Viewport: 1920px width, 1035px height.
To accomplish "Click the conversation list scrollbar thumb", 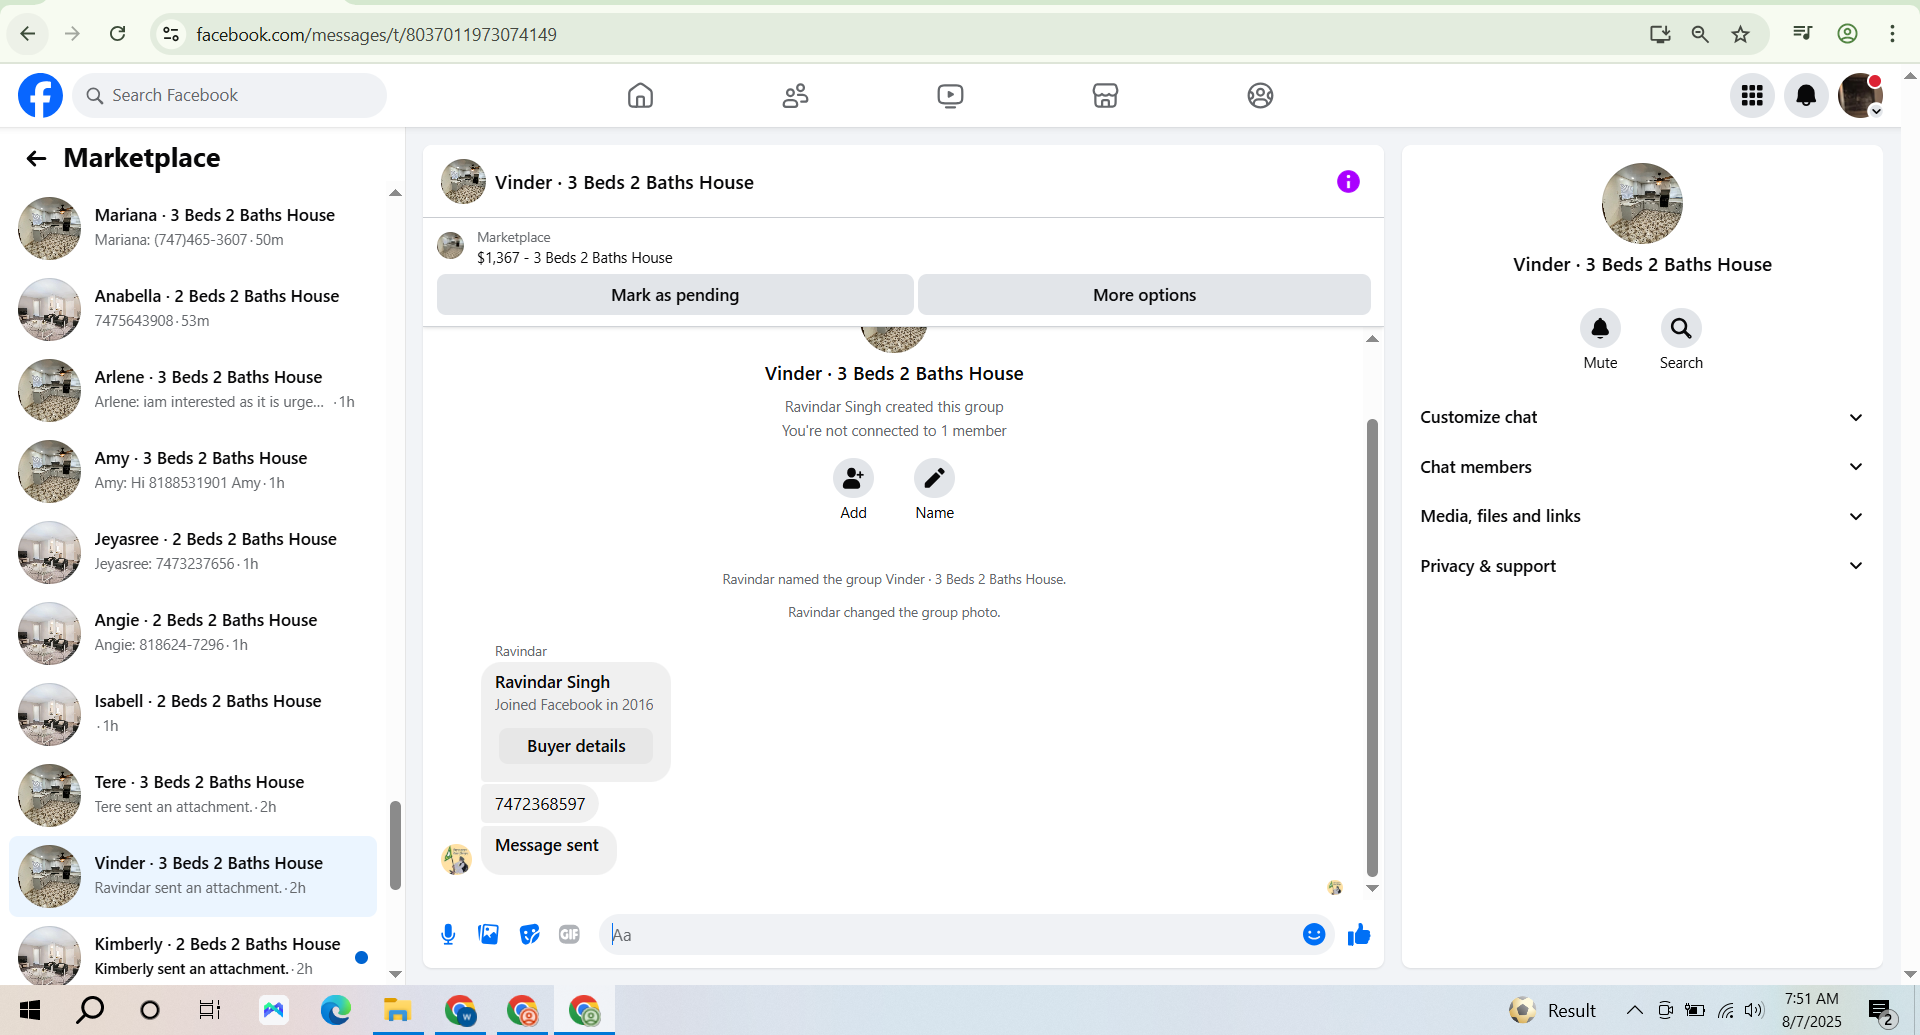I will pyautogui.click(x=395, y=845).
